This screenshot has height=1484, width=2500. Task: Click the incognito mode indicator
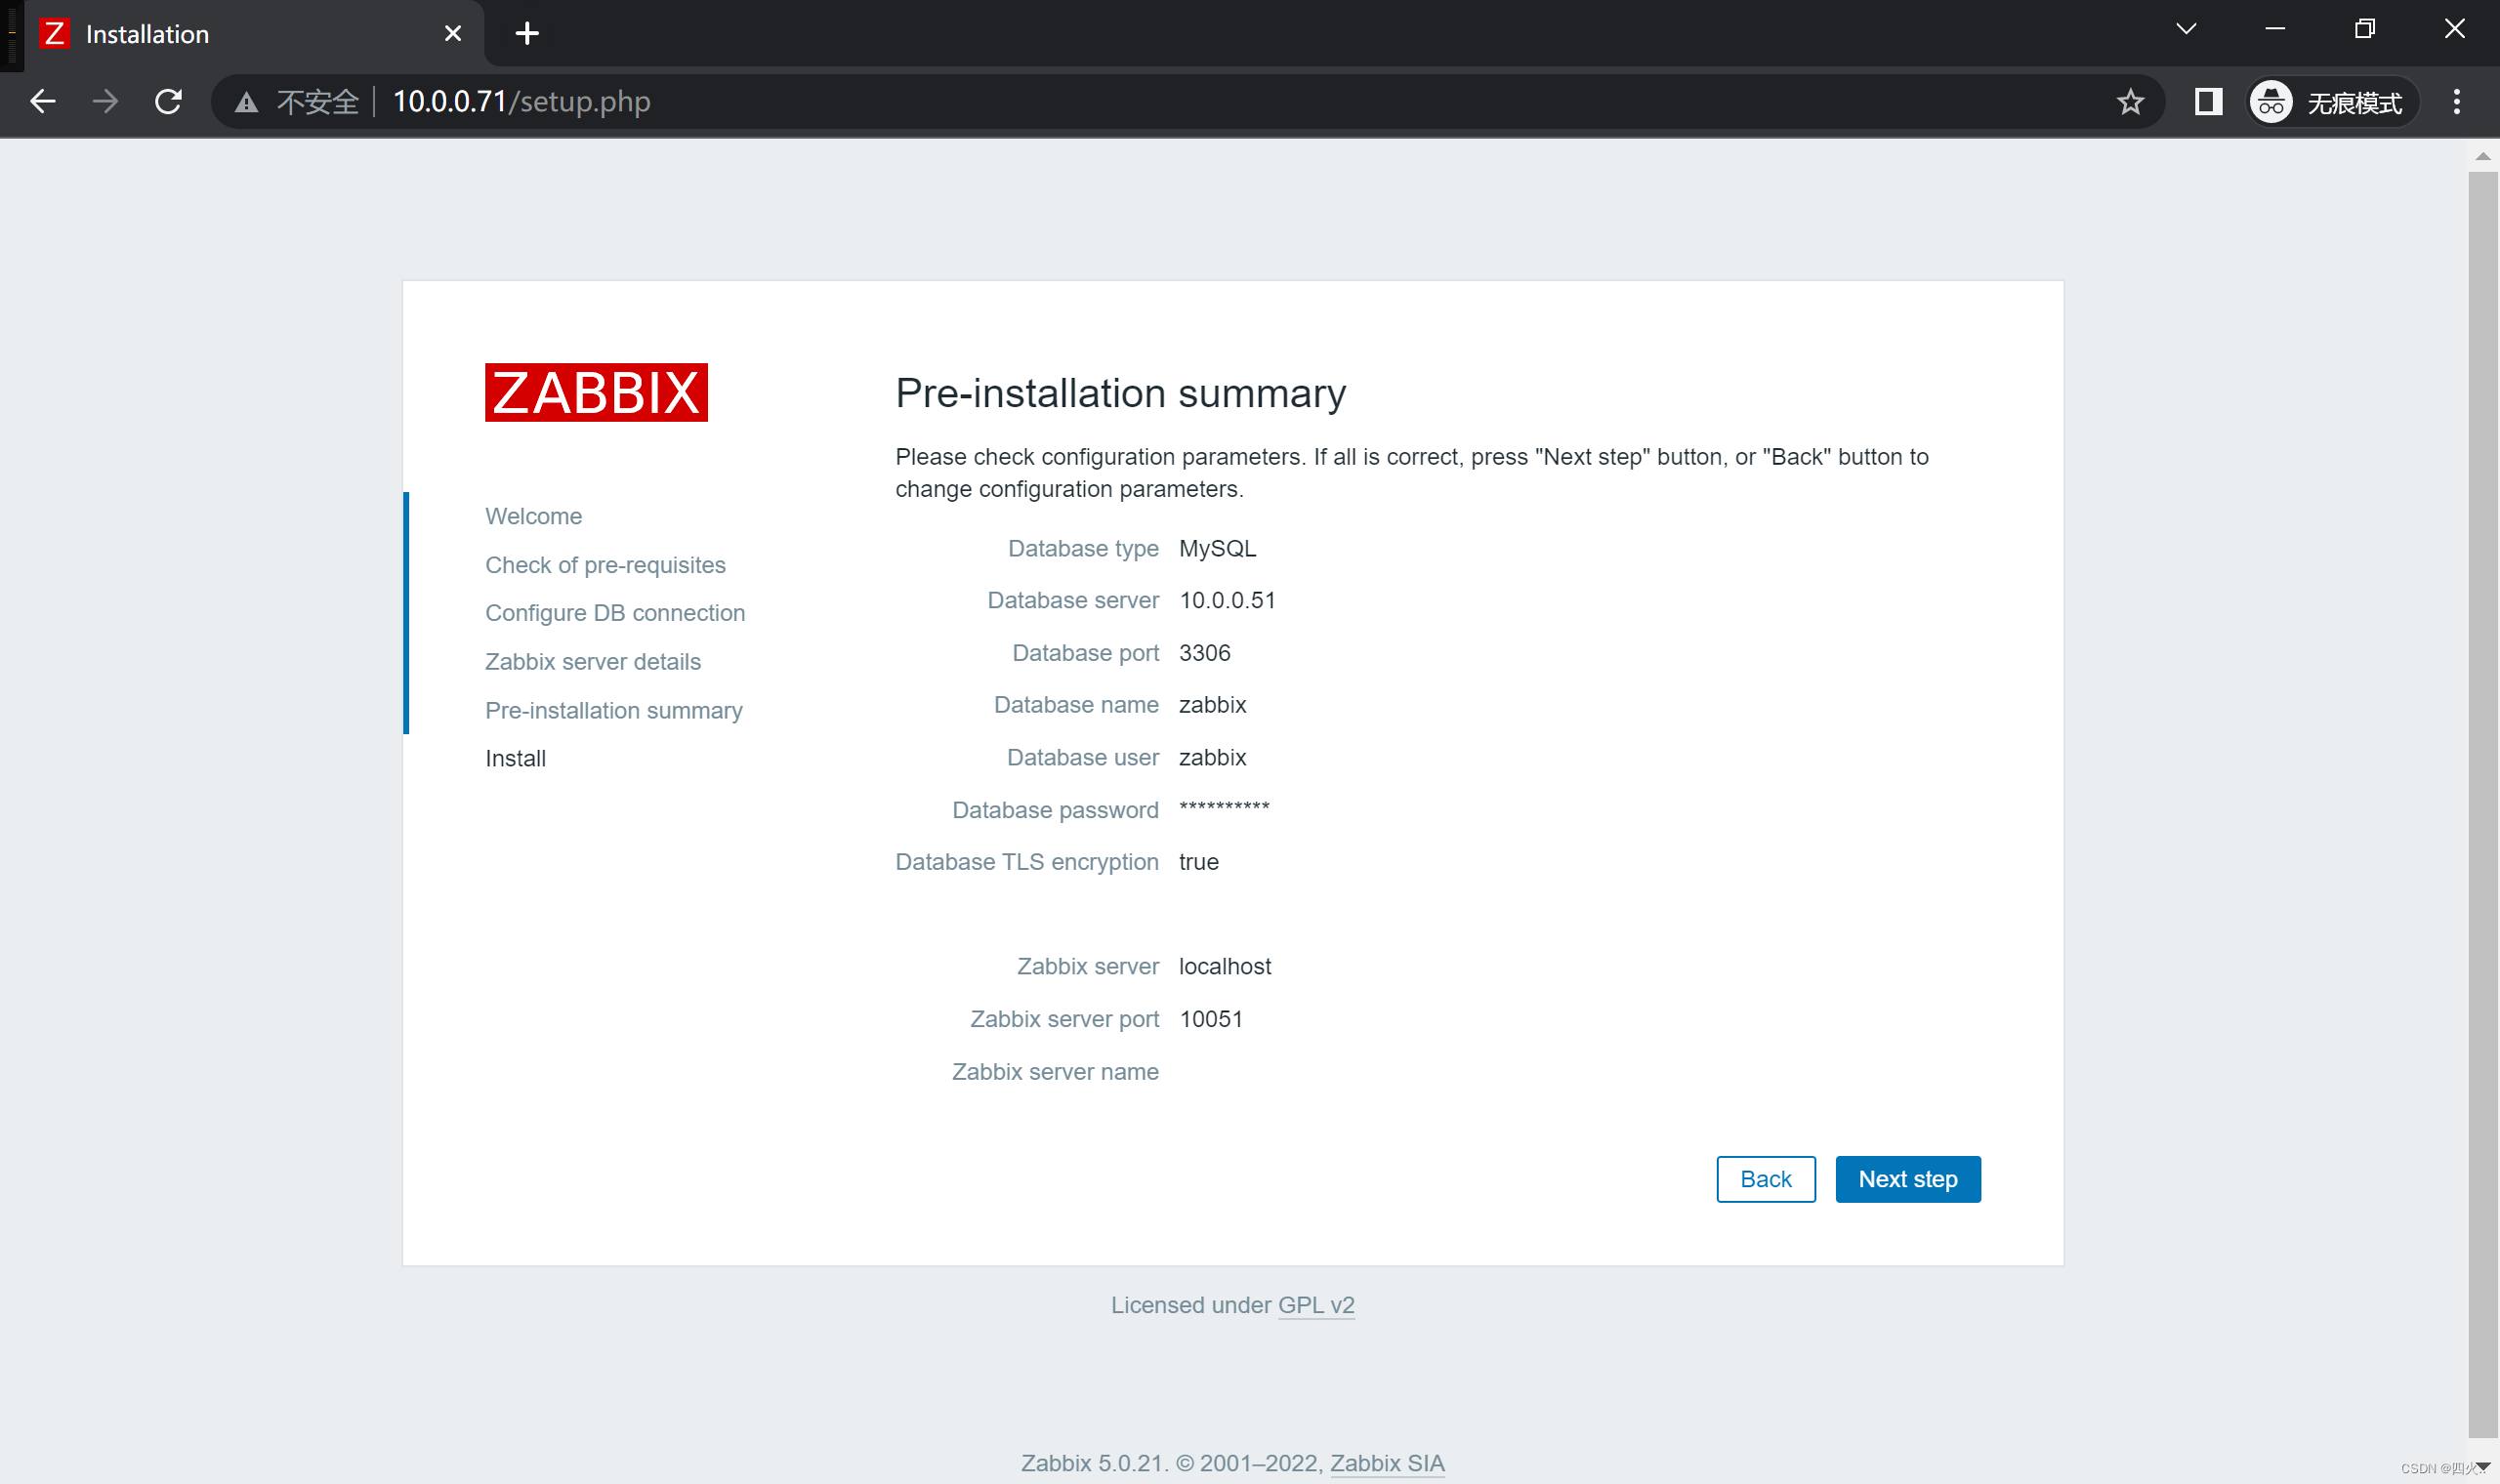point(2332,102)
